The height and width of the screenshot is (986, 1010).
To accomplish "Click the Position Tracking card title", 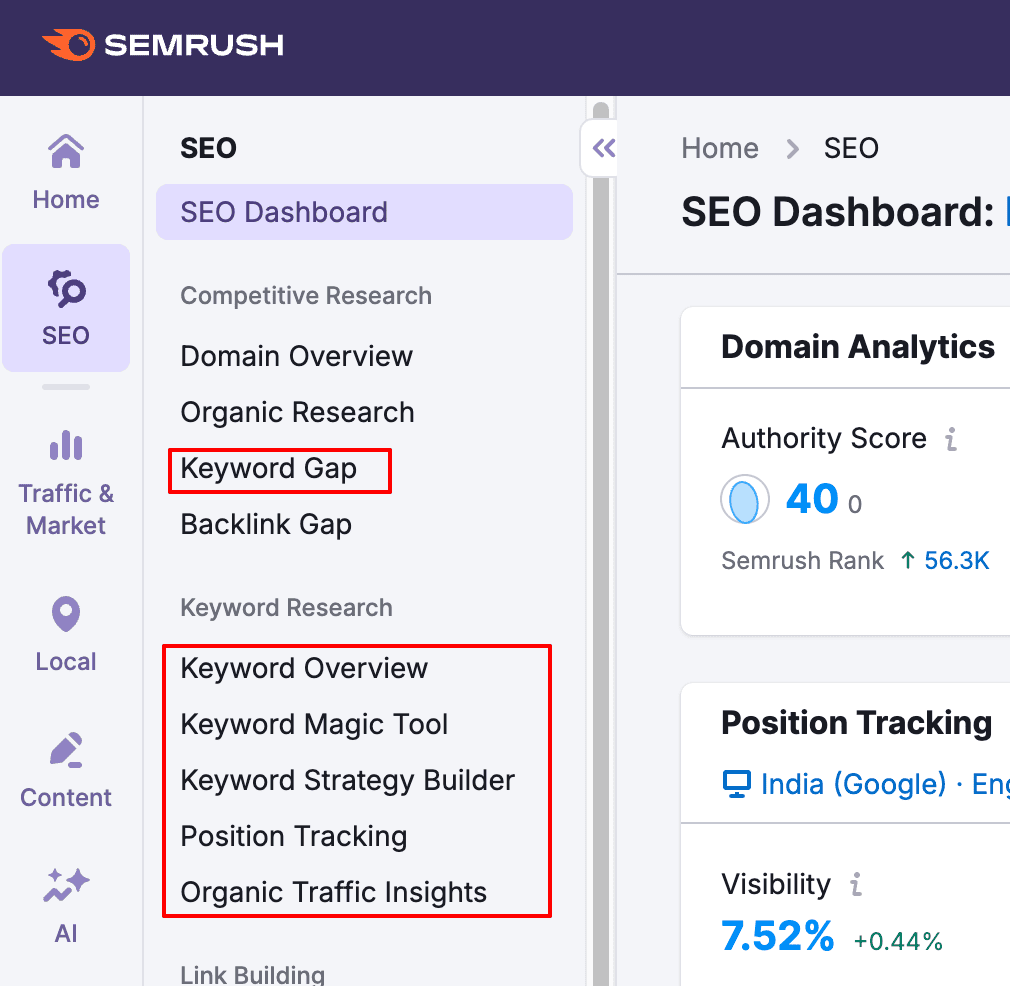I will point(856,723).
